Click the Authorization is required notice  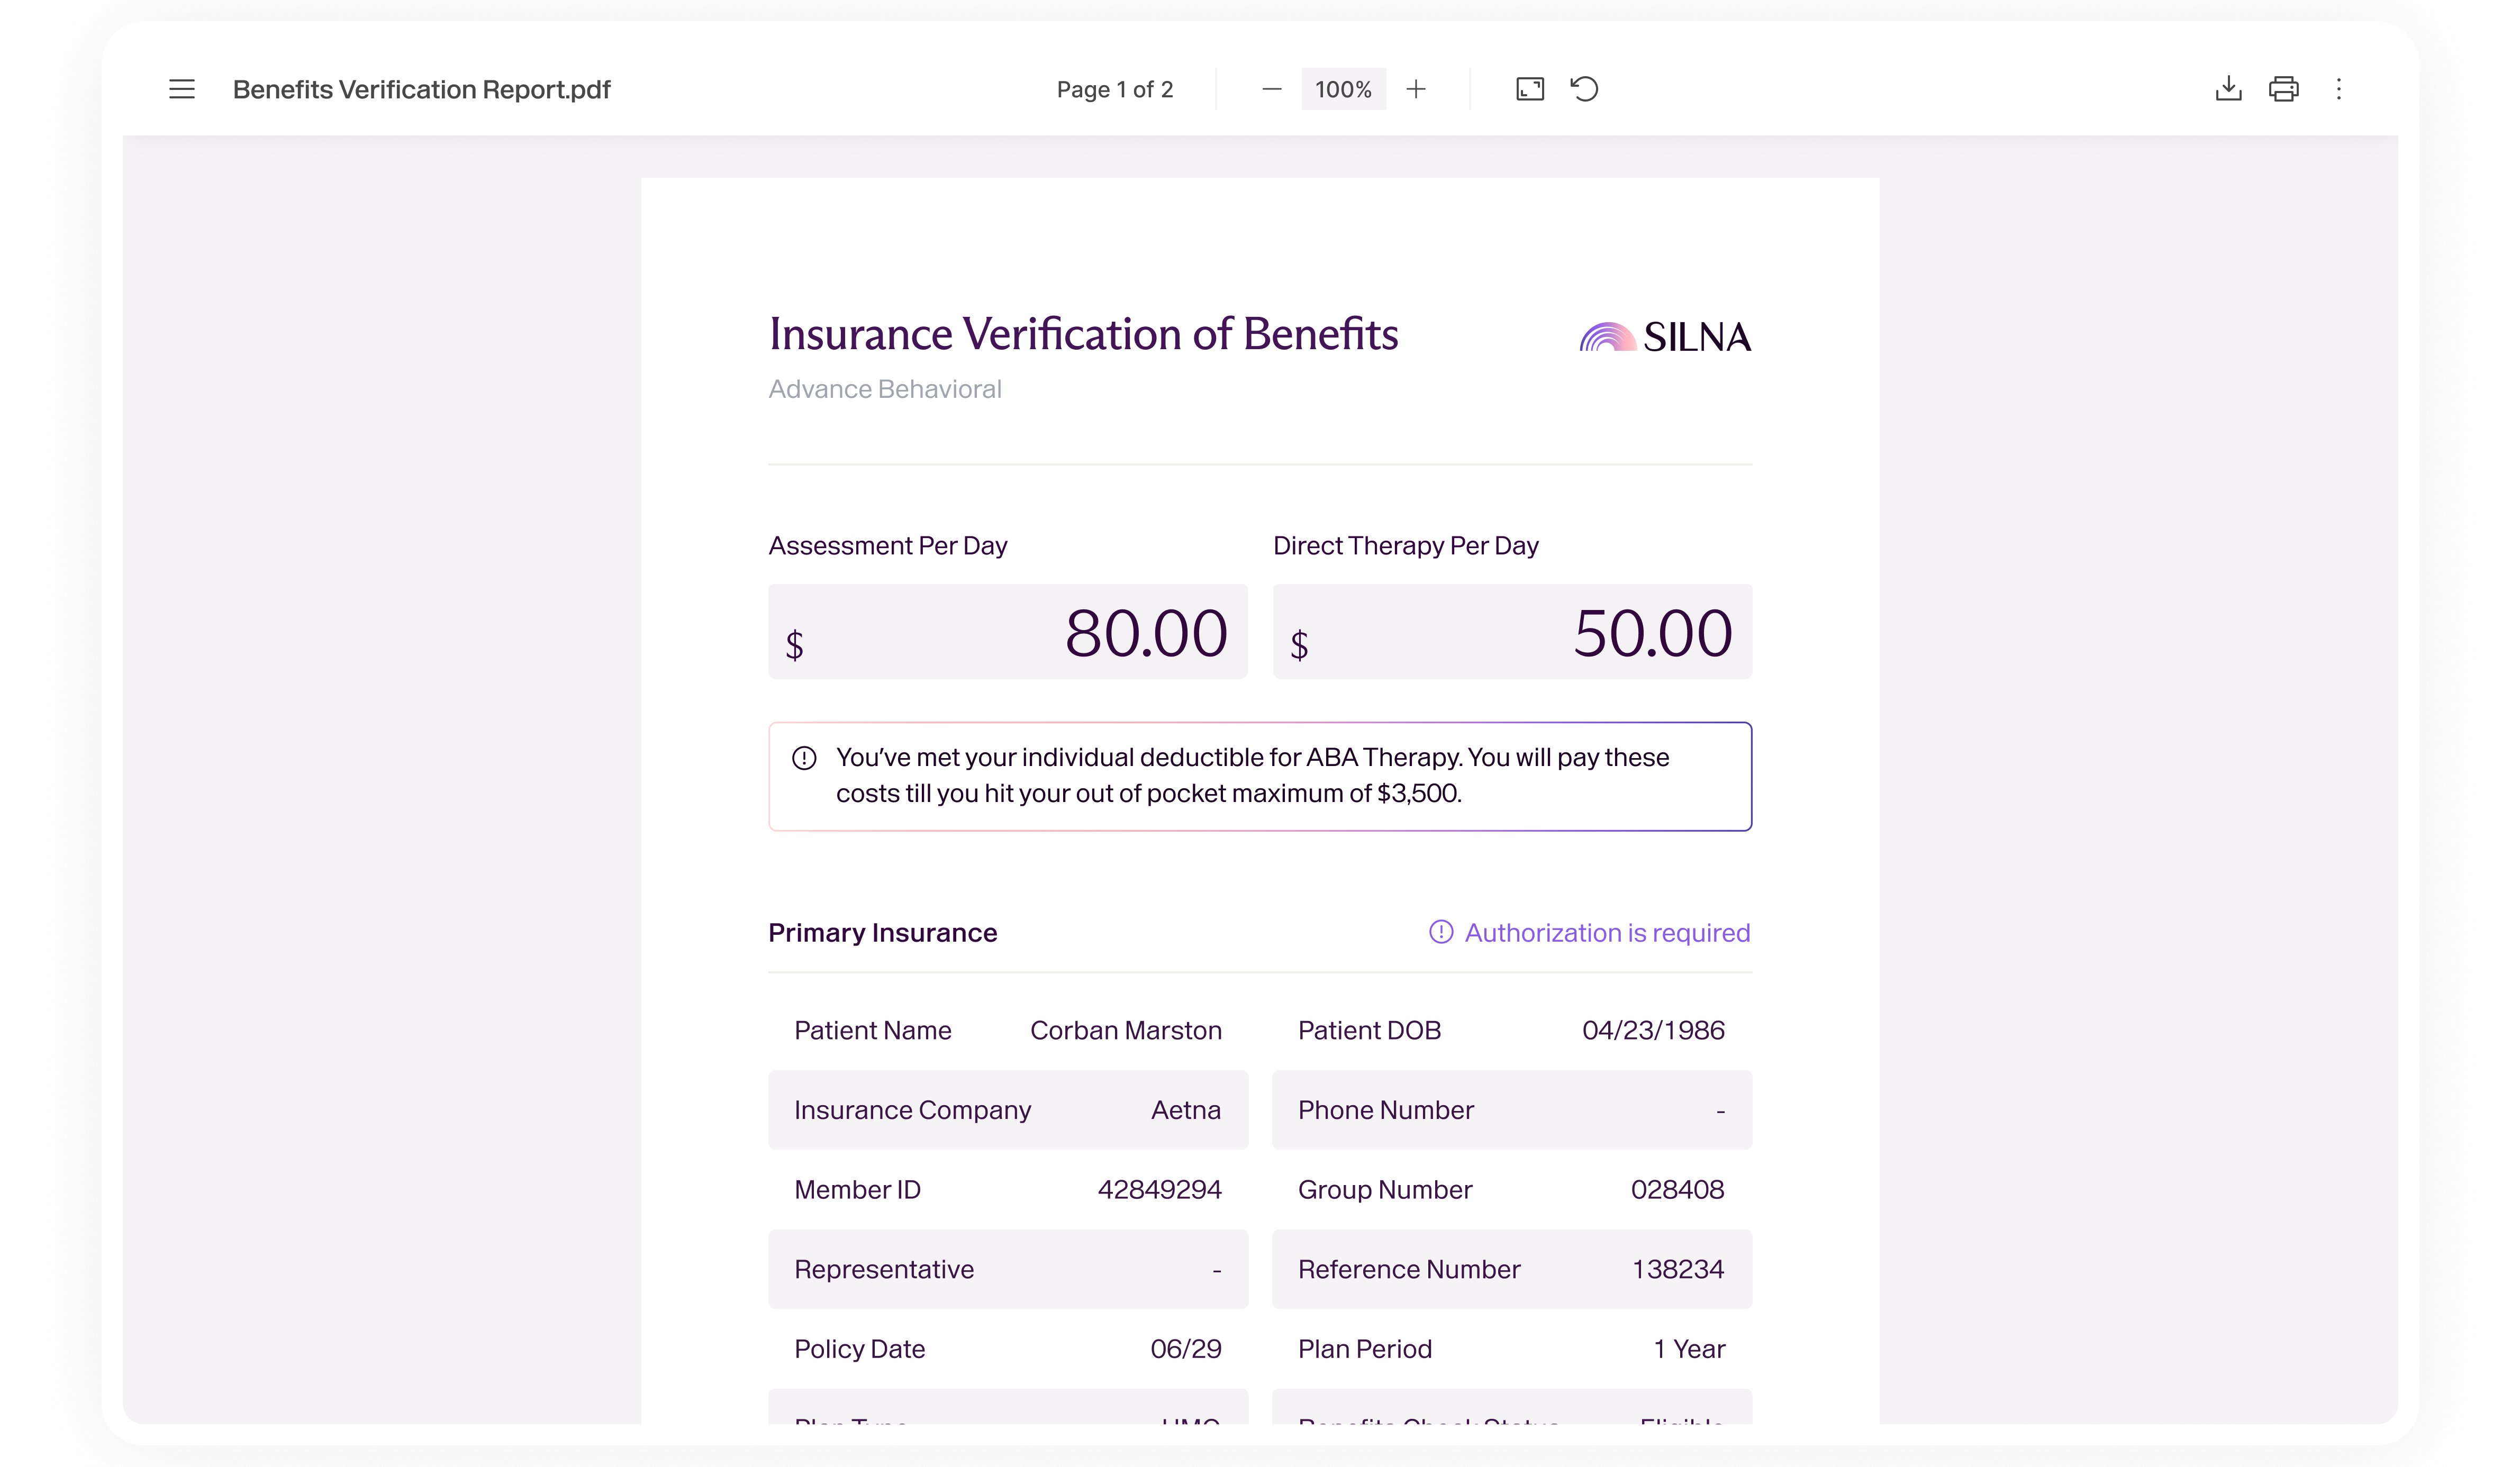coord(1607,932)
